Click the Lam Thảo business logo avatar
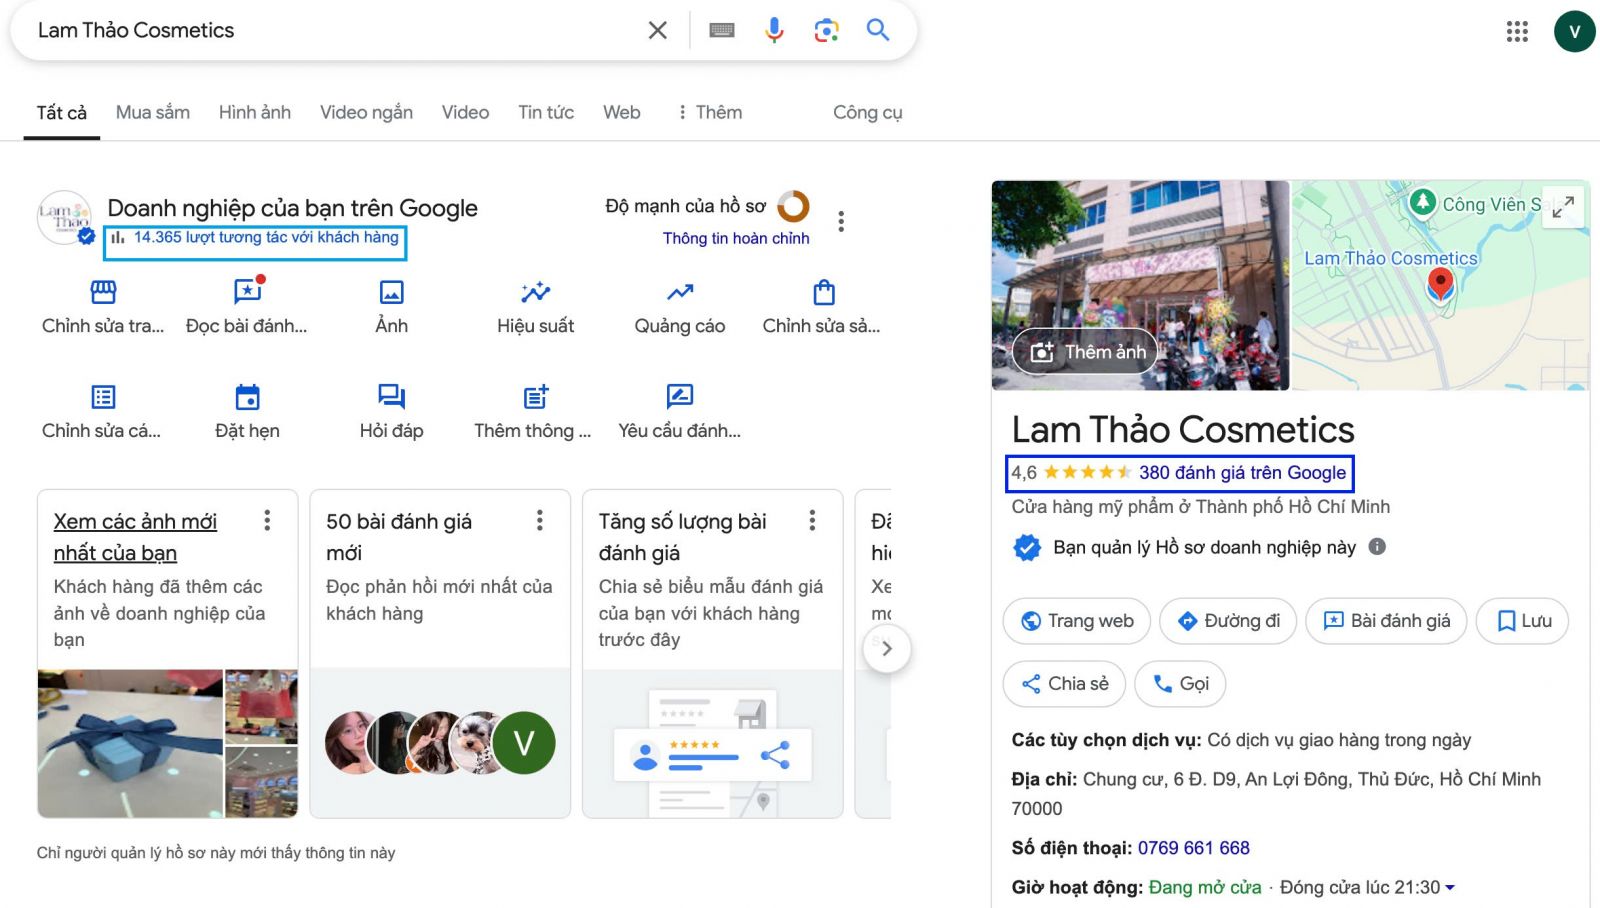 [x=64, y=217]
